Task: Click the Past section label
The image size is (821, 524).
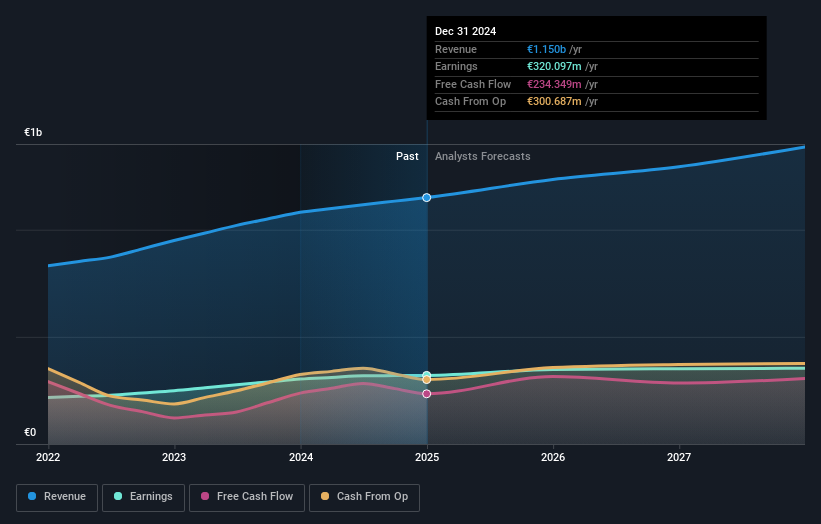Action: click(x=407, y=156)
